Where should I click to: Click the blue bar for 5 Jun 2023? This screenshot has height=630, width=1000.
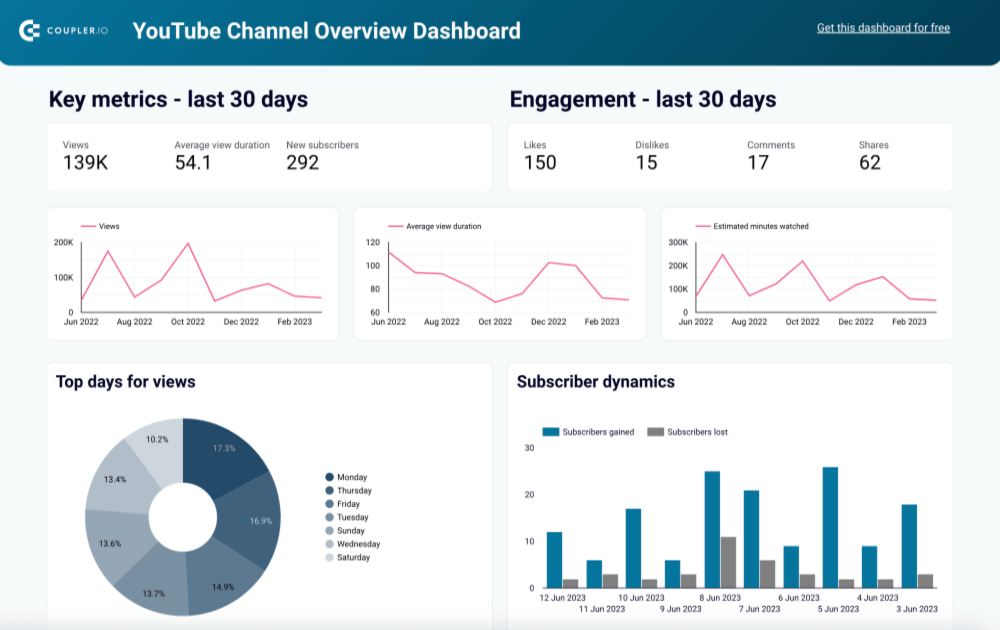830,528
